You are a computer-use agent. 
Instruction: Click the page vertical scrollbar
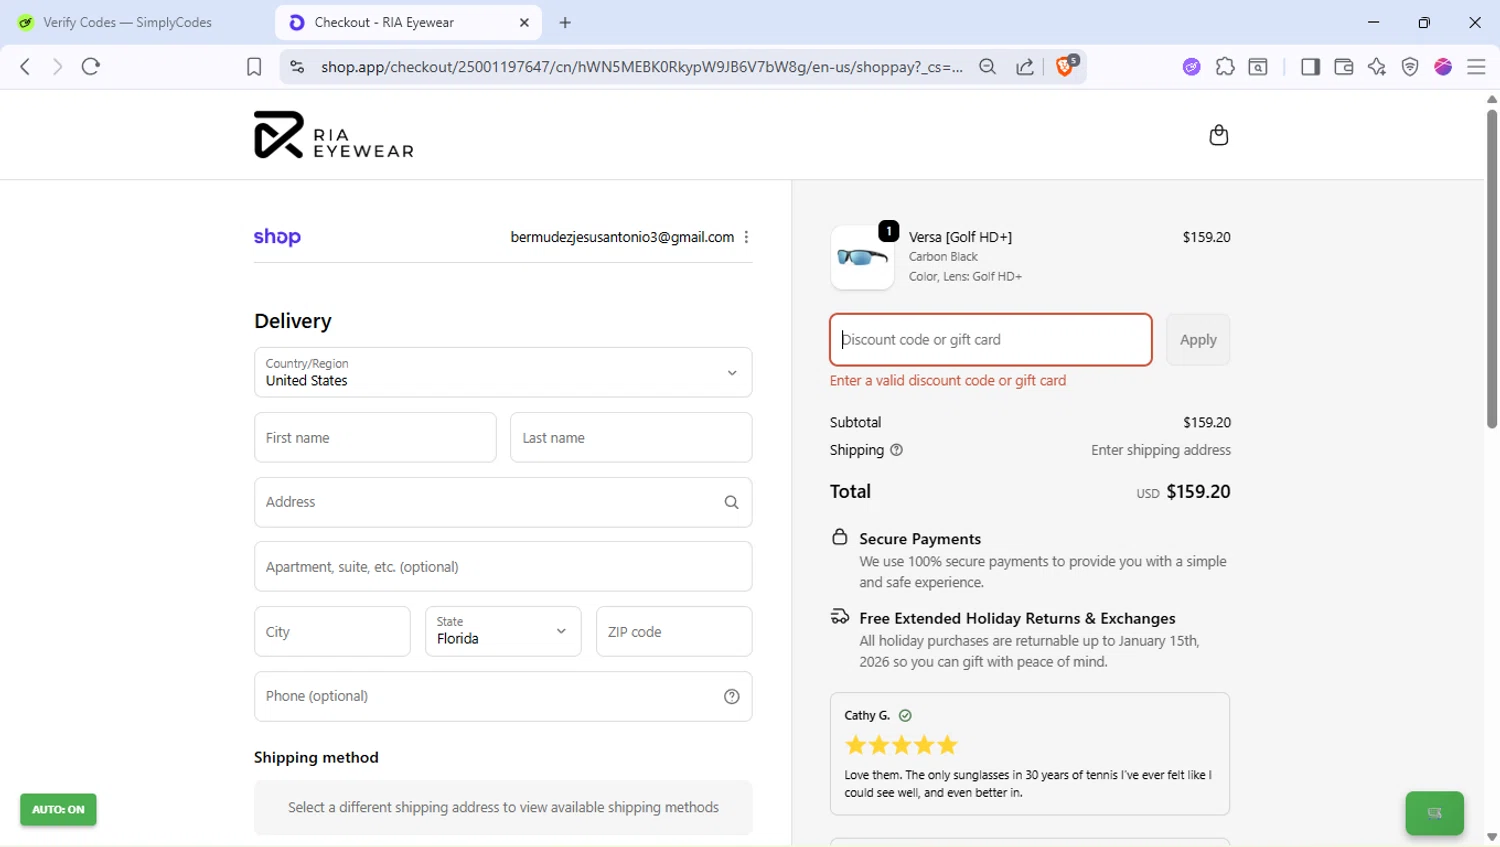tap(1491, 270)
